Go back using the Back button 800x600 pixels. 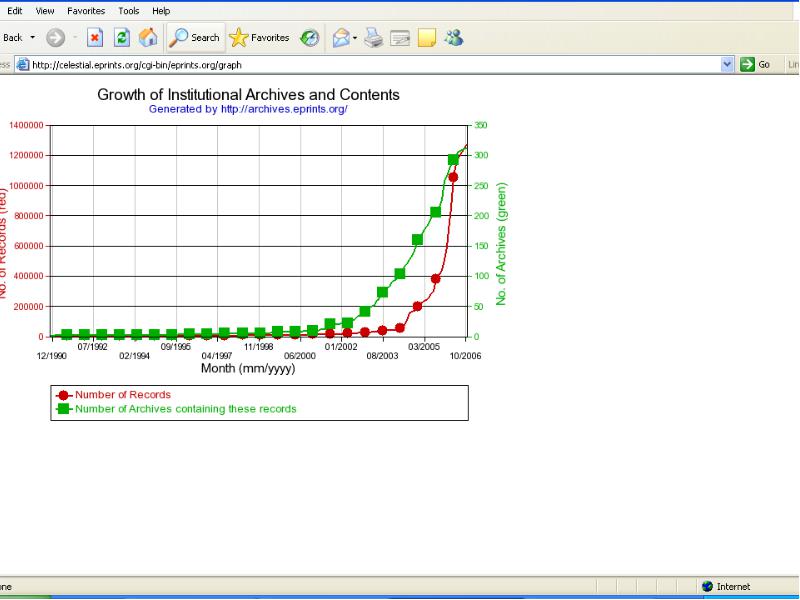[13, 38]
